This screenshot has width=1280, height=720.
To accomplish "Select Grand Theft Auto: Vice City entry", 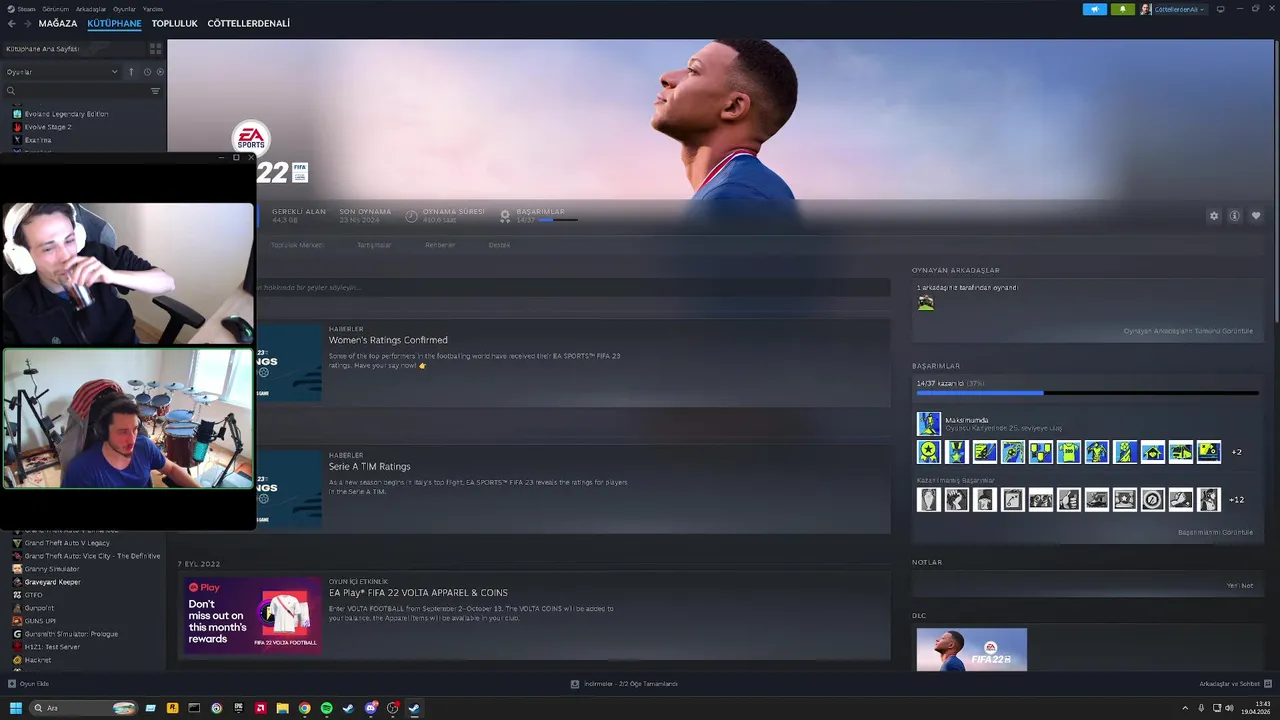I will pos(91,556).
